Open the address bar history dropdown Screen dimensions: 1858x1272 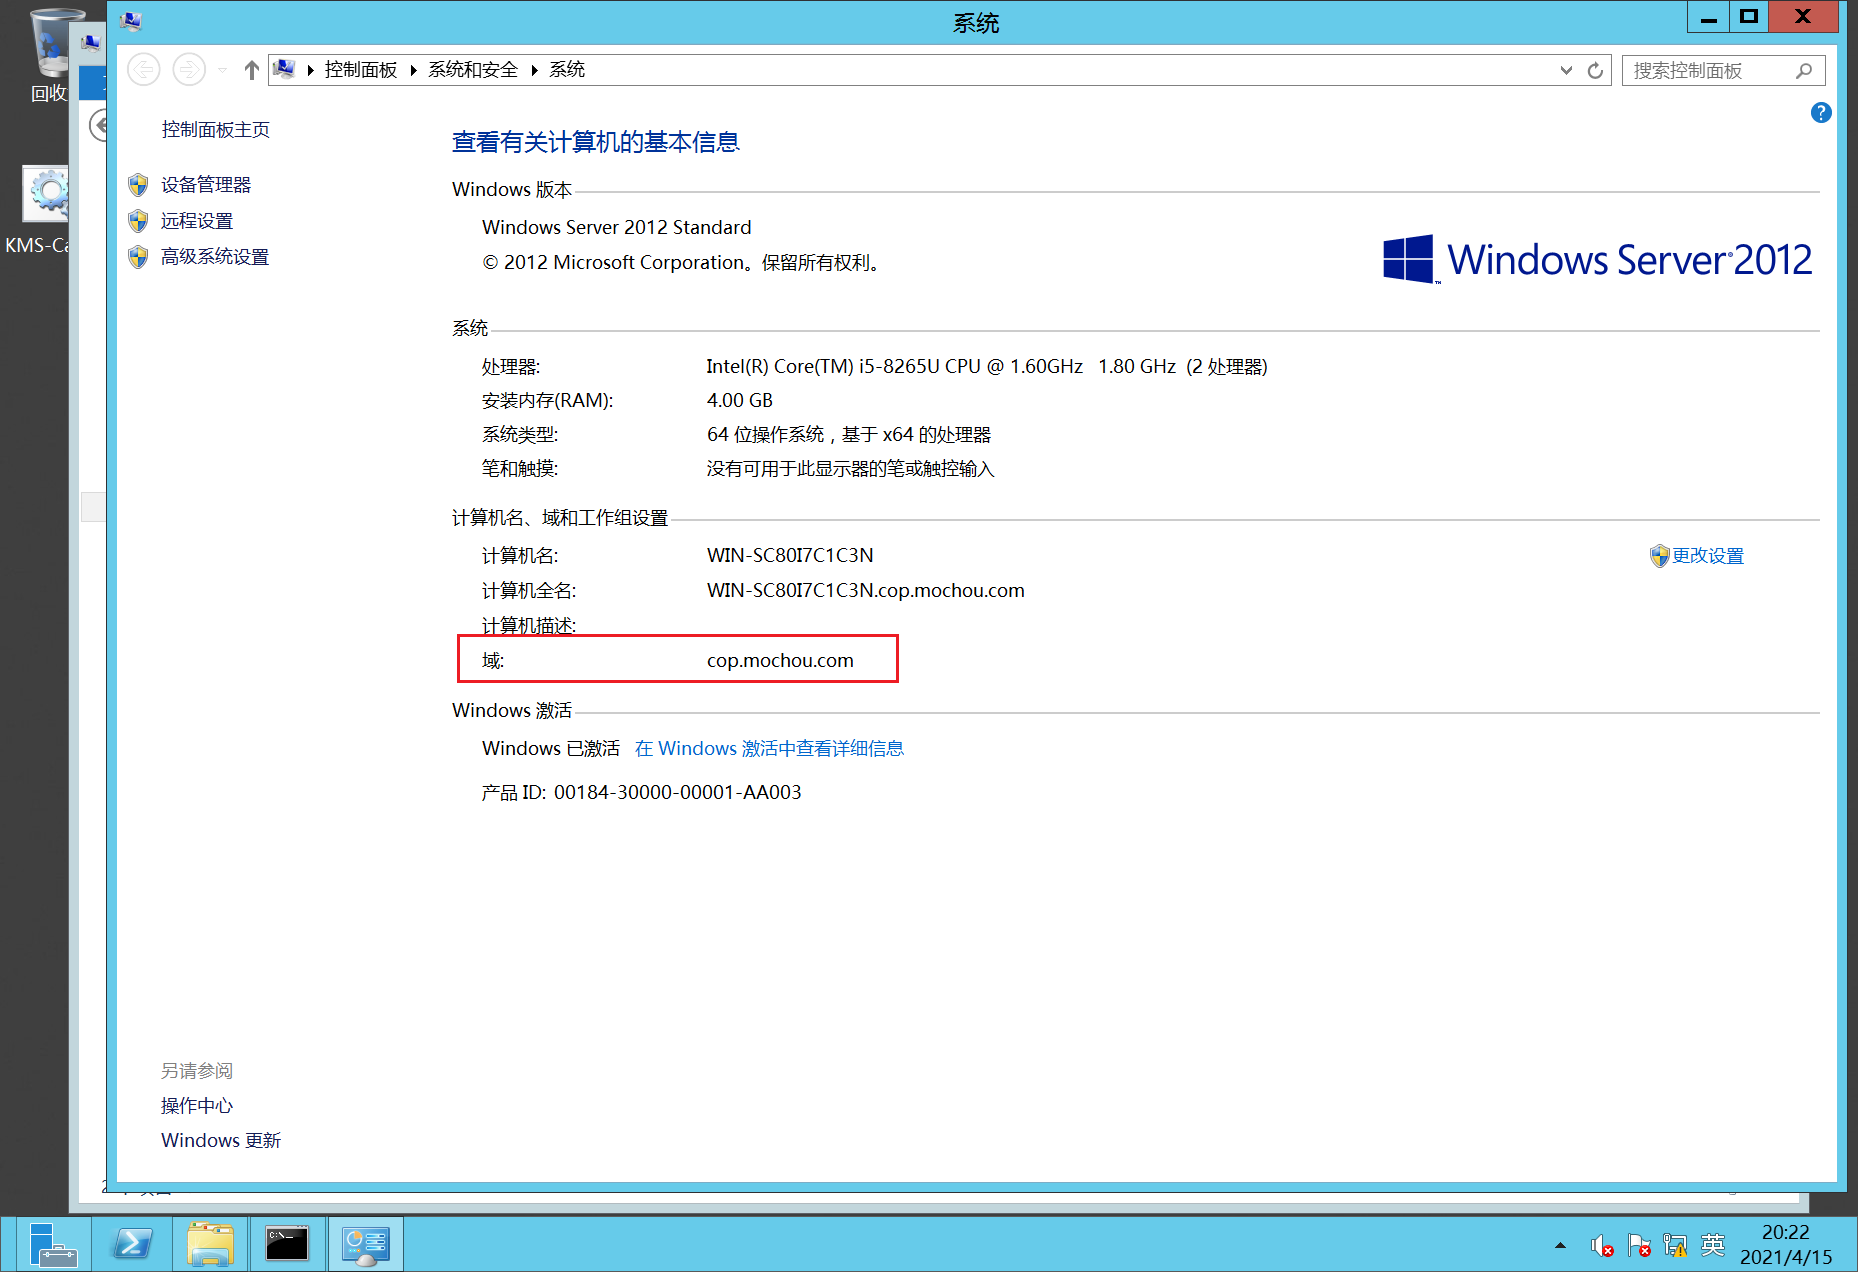pyautogui.click(x=1566, y=70)
